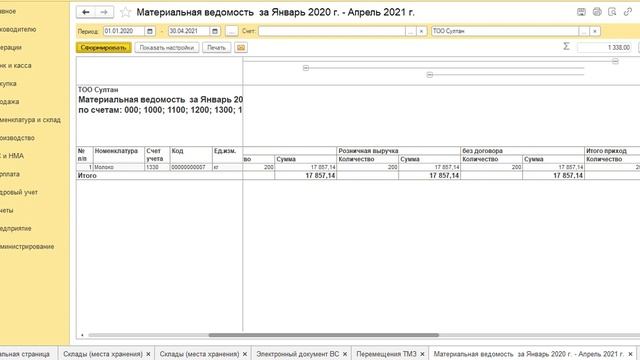640x360 pixels.
Task: Copy link to report using the chain icon
Action: (x=627, y=12)
